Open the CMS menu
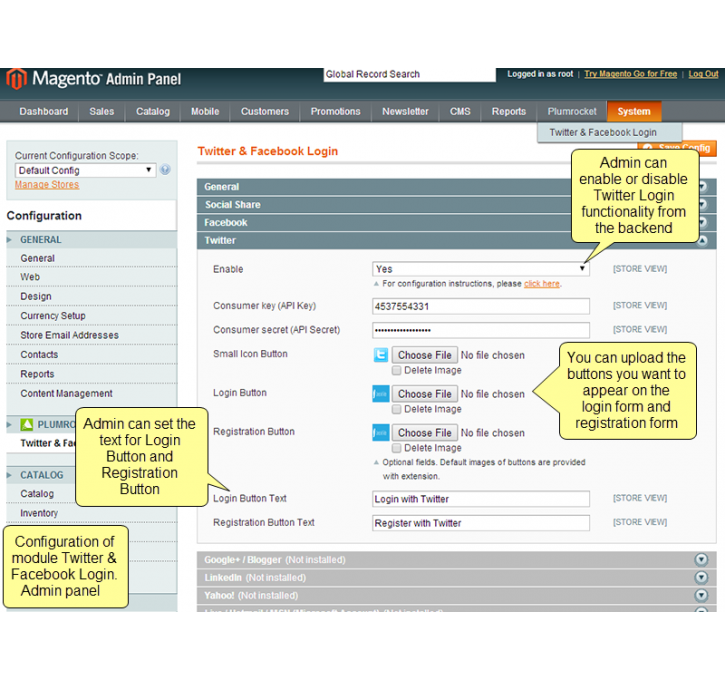This screenshot has height=680, width=725. pos(460,111)
